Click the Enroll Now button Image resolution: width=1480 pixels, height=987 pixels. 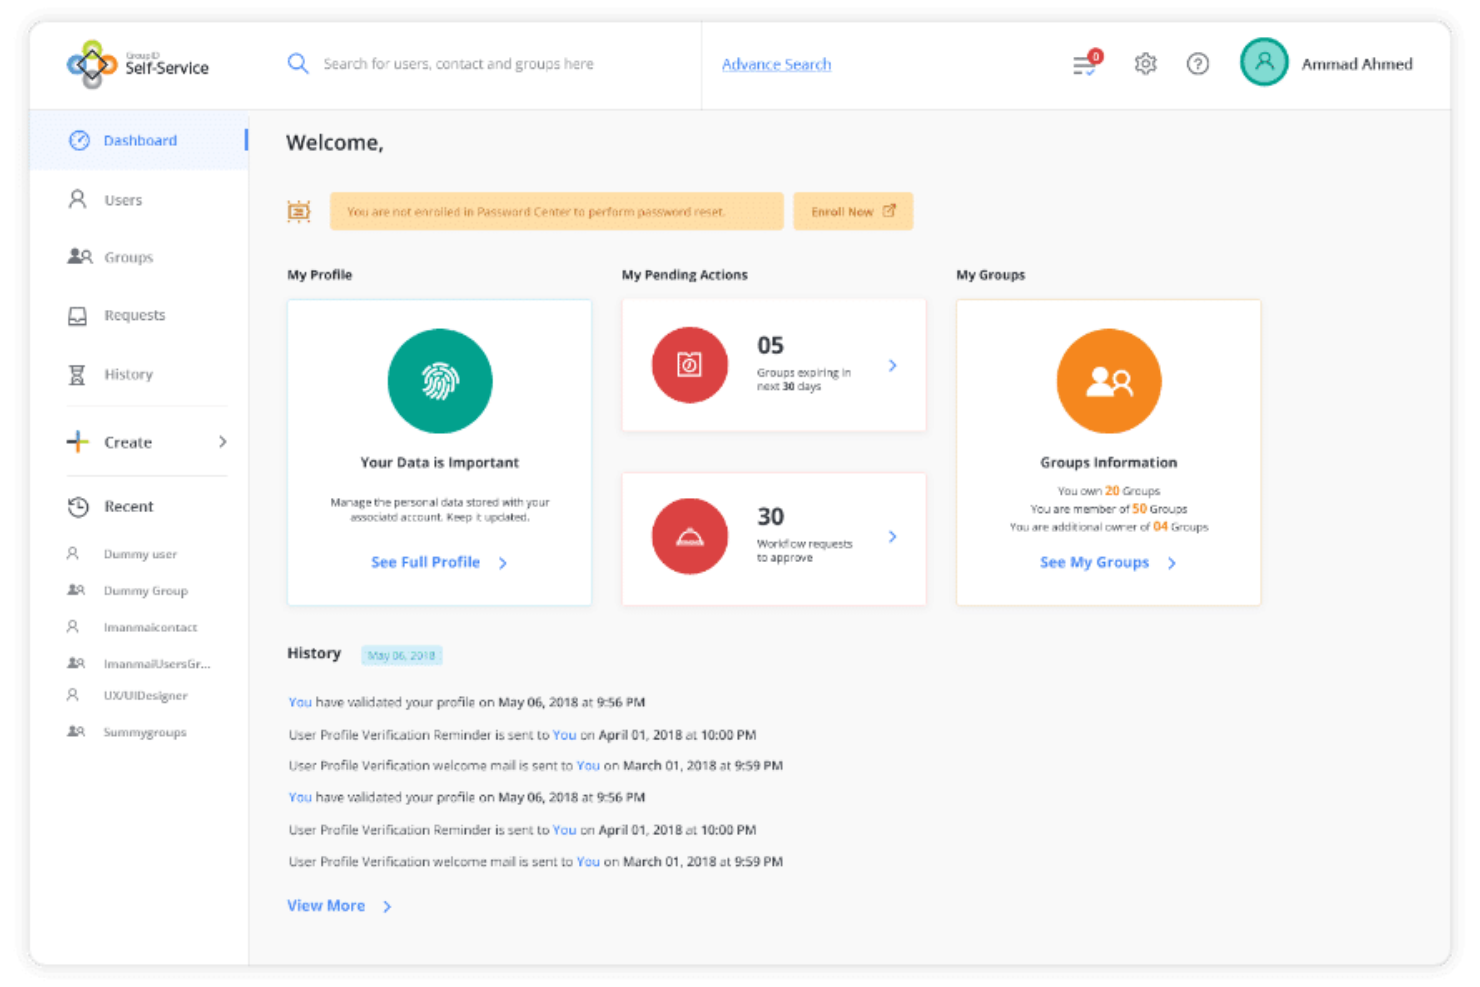coord(852,211)
